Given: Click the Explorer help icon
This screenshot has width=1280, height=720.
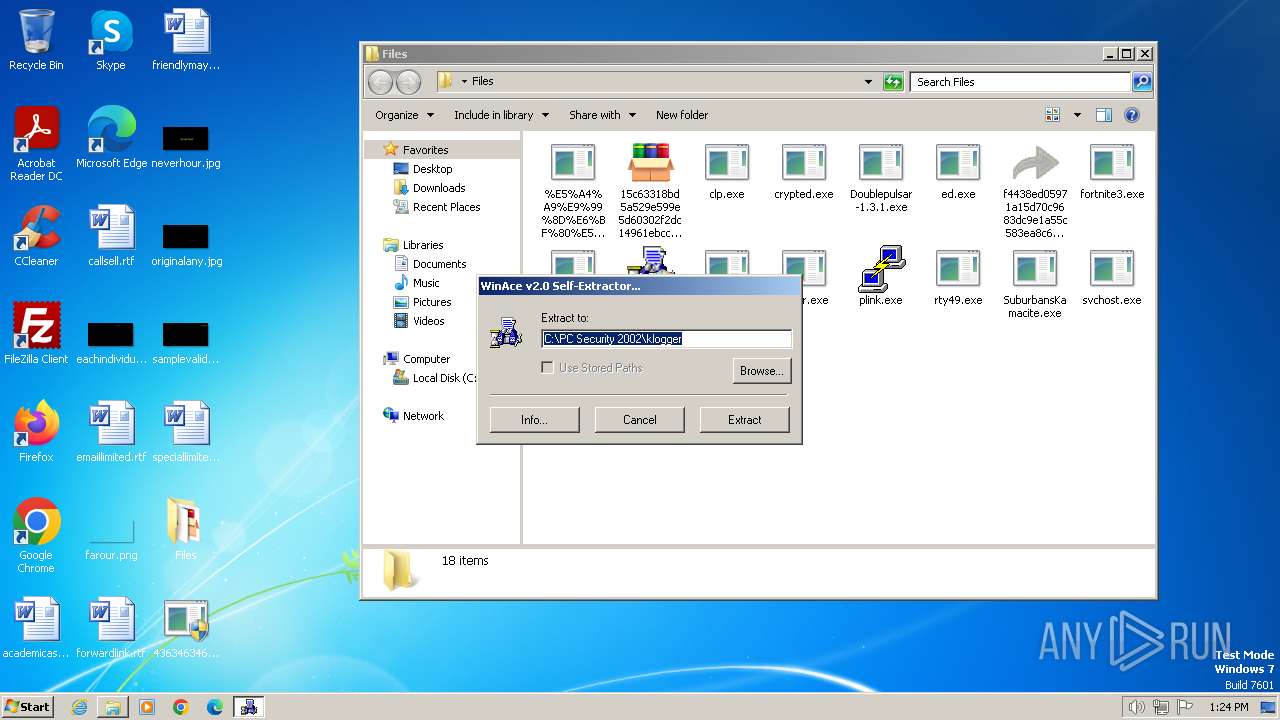Looking at the screenshot, I should click(x=1132, y=115).
